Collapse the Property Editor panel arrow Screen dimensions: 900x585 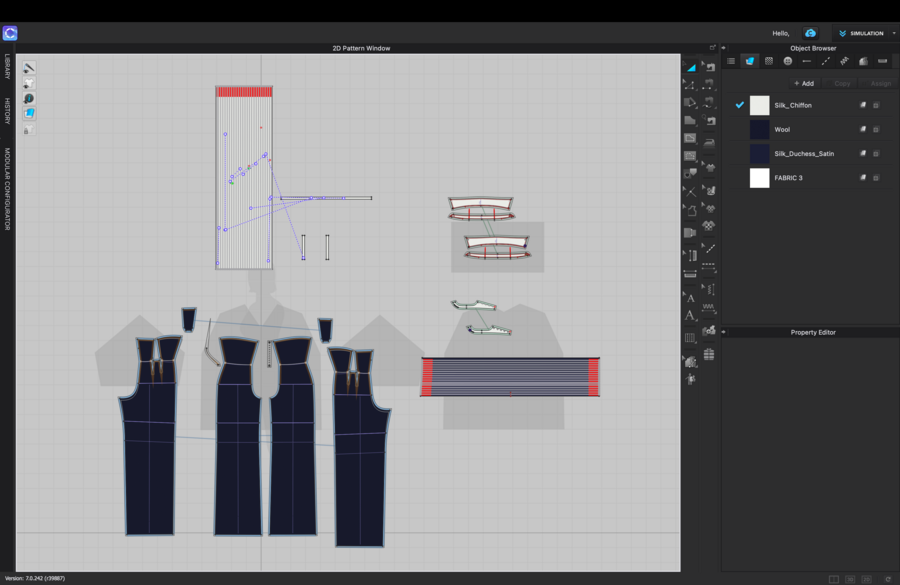724,332
